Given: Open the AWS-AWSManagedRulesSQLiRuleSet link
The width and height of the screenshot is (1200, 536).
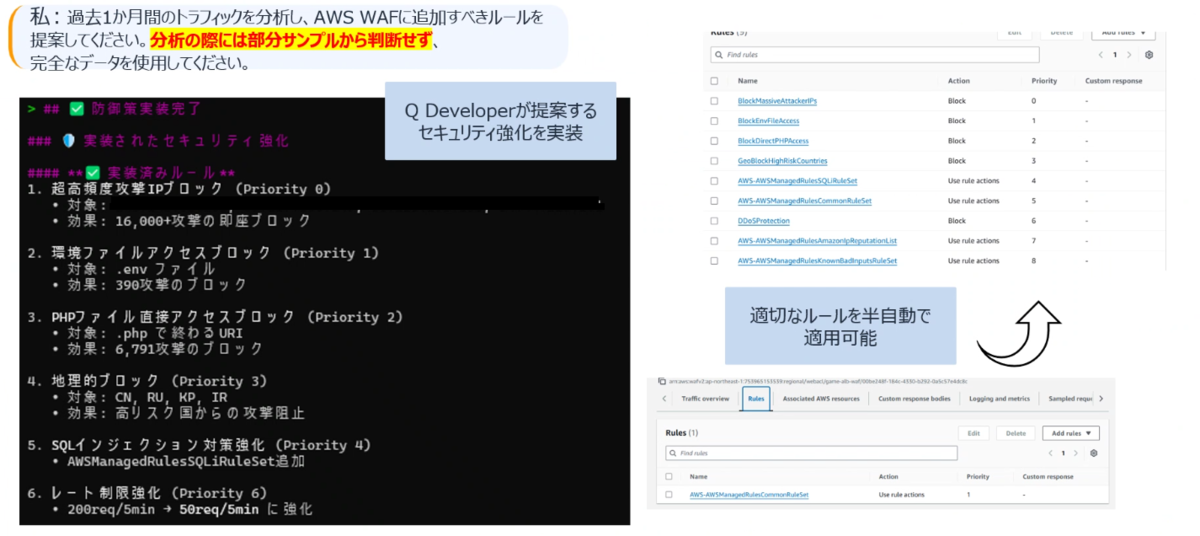Looking at the screenshot, I should (x=796, y=181).
